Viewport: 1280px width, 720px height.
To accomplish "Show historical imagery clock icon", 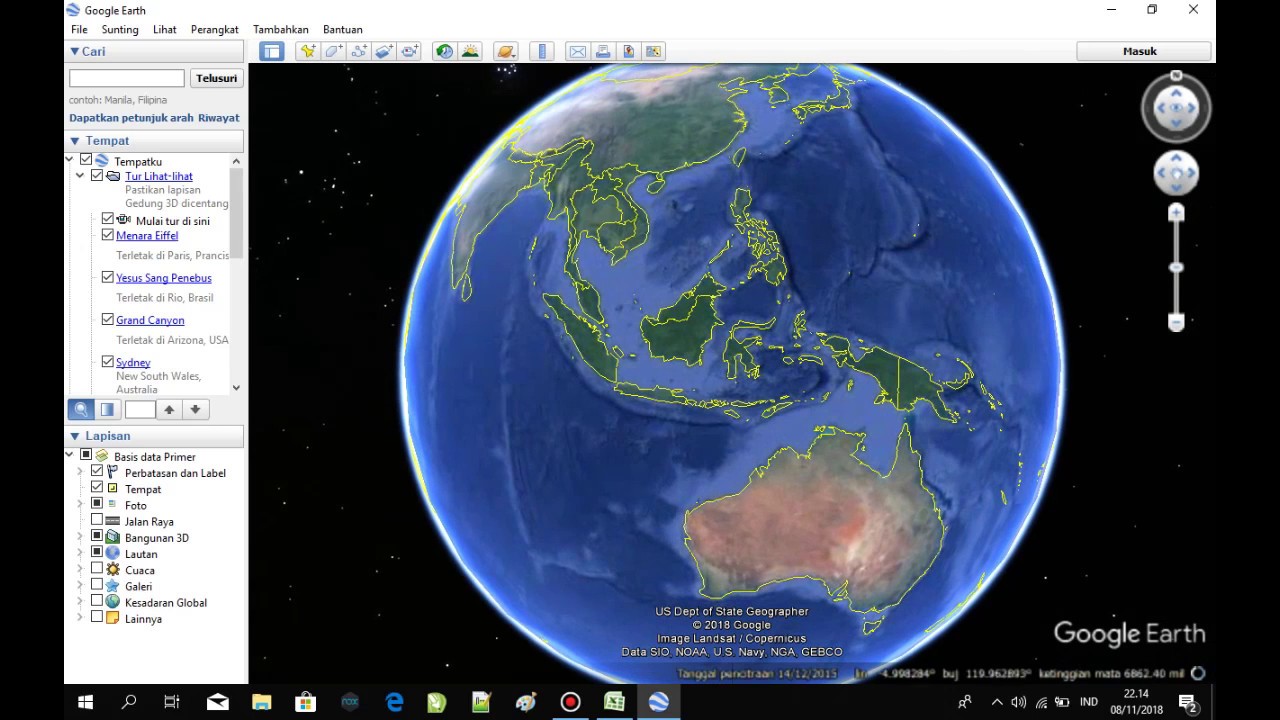I will pos(444,51).
